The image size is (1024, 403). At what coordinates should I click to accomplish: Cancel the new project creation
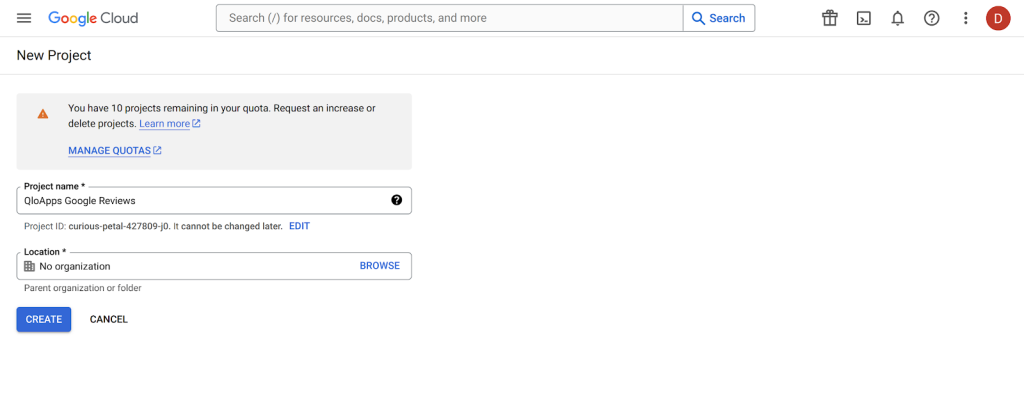[109, 319]
